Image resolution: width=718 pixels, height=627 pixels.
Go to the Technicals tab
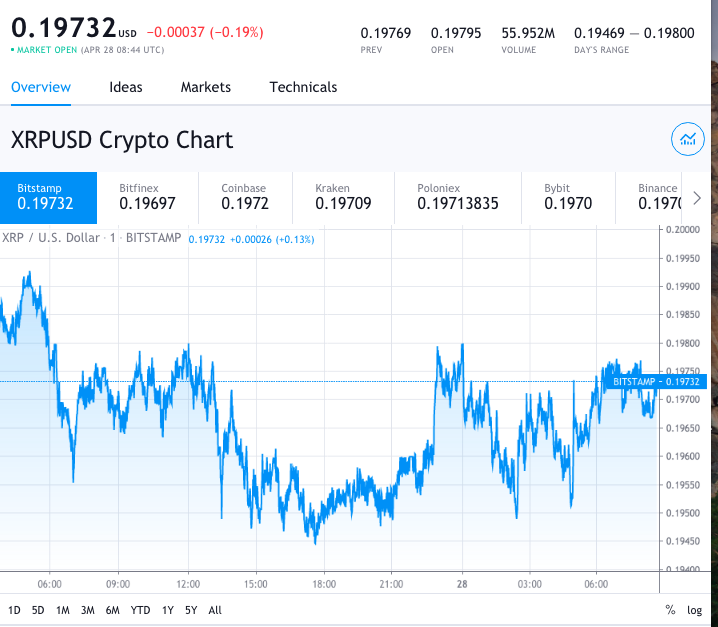[303, 87]
